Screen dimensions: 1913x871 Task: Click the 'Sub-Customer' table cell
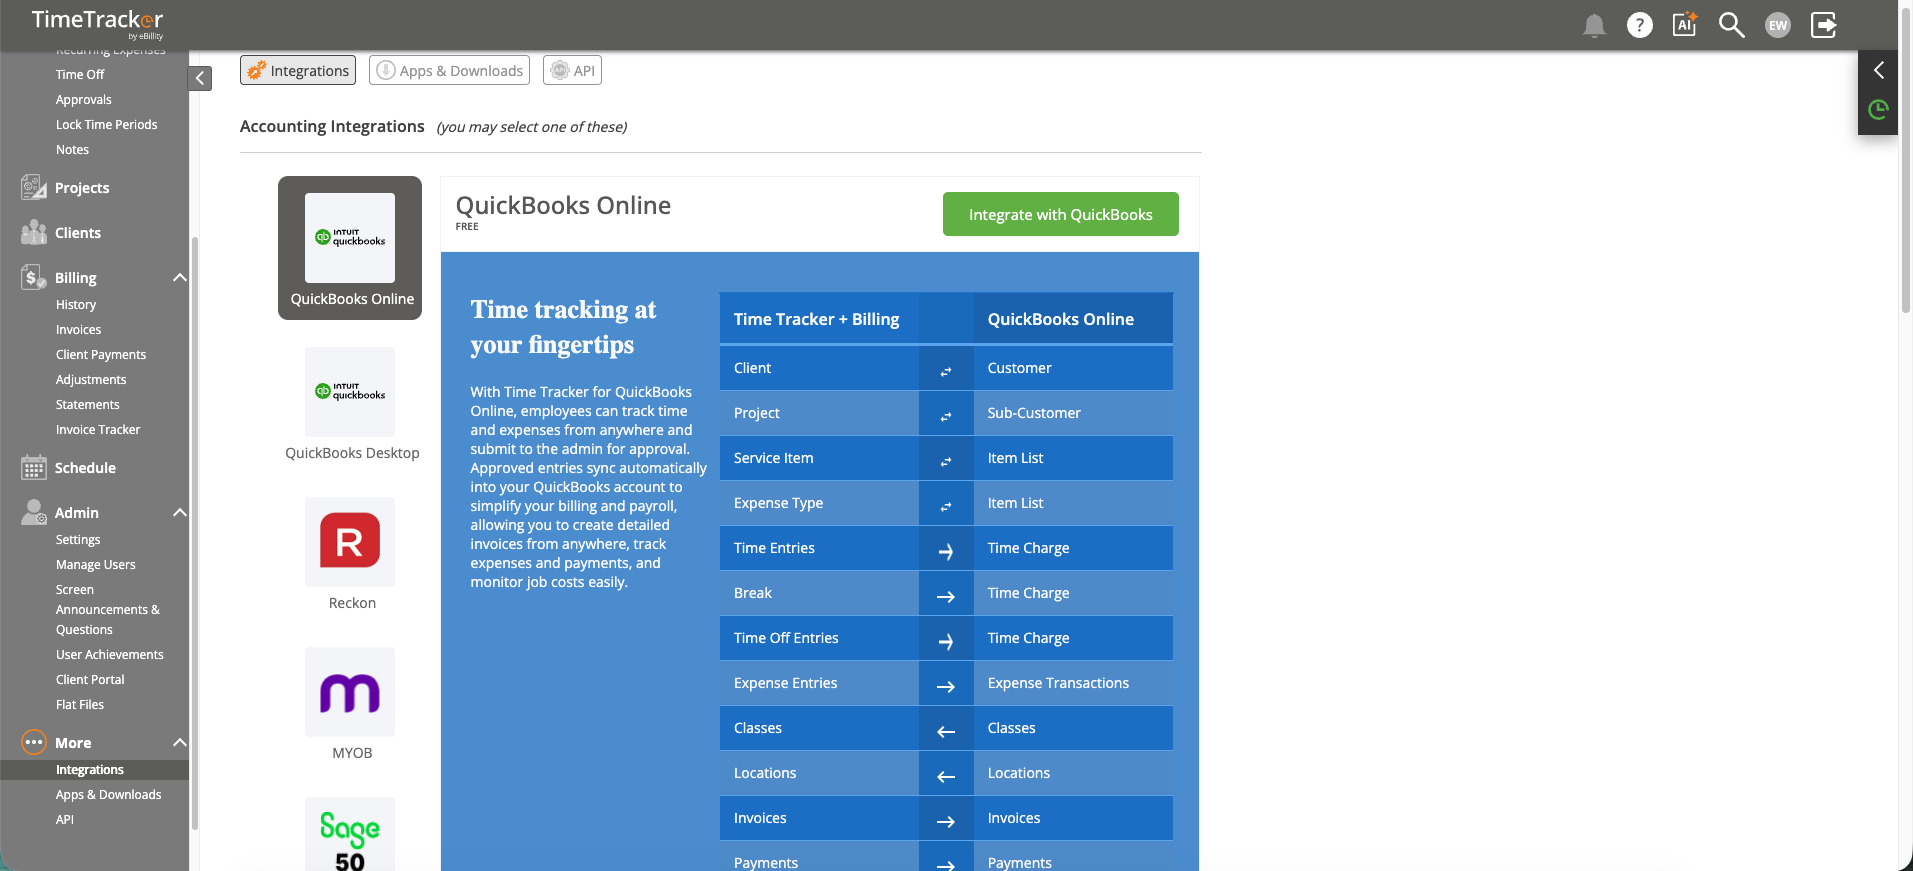click(x=1073, y=413)
